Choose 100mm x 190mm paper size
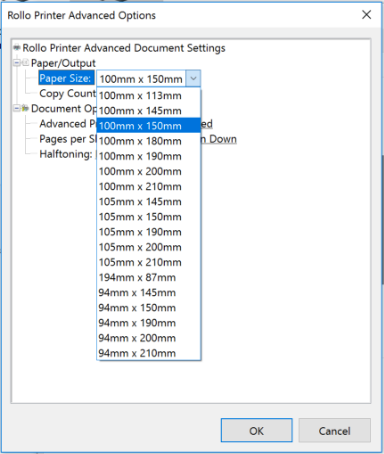 149,156
